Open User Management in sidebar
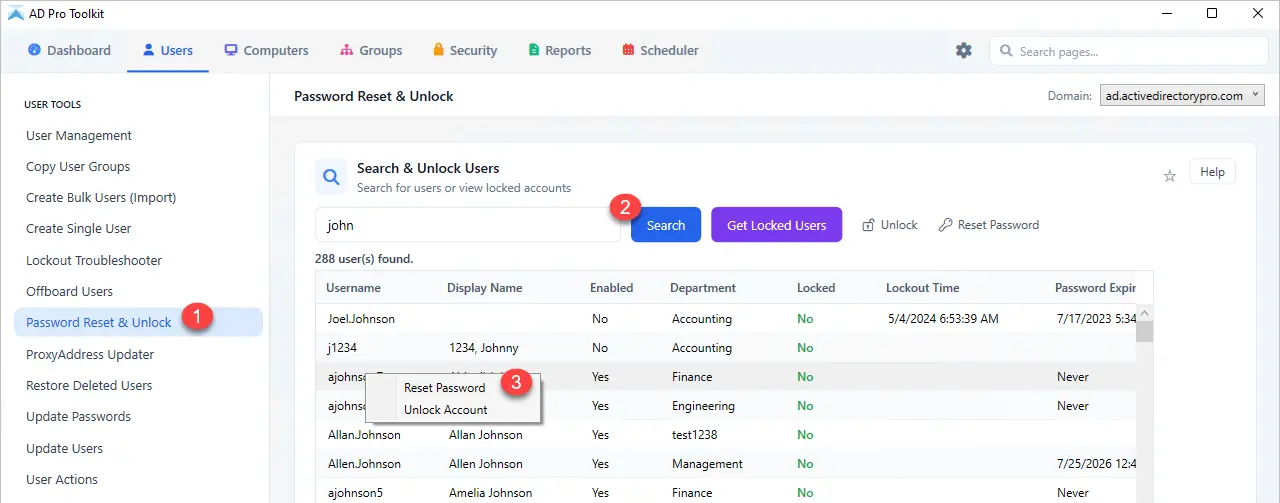1280x503 pixels. (79, 136)
